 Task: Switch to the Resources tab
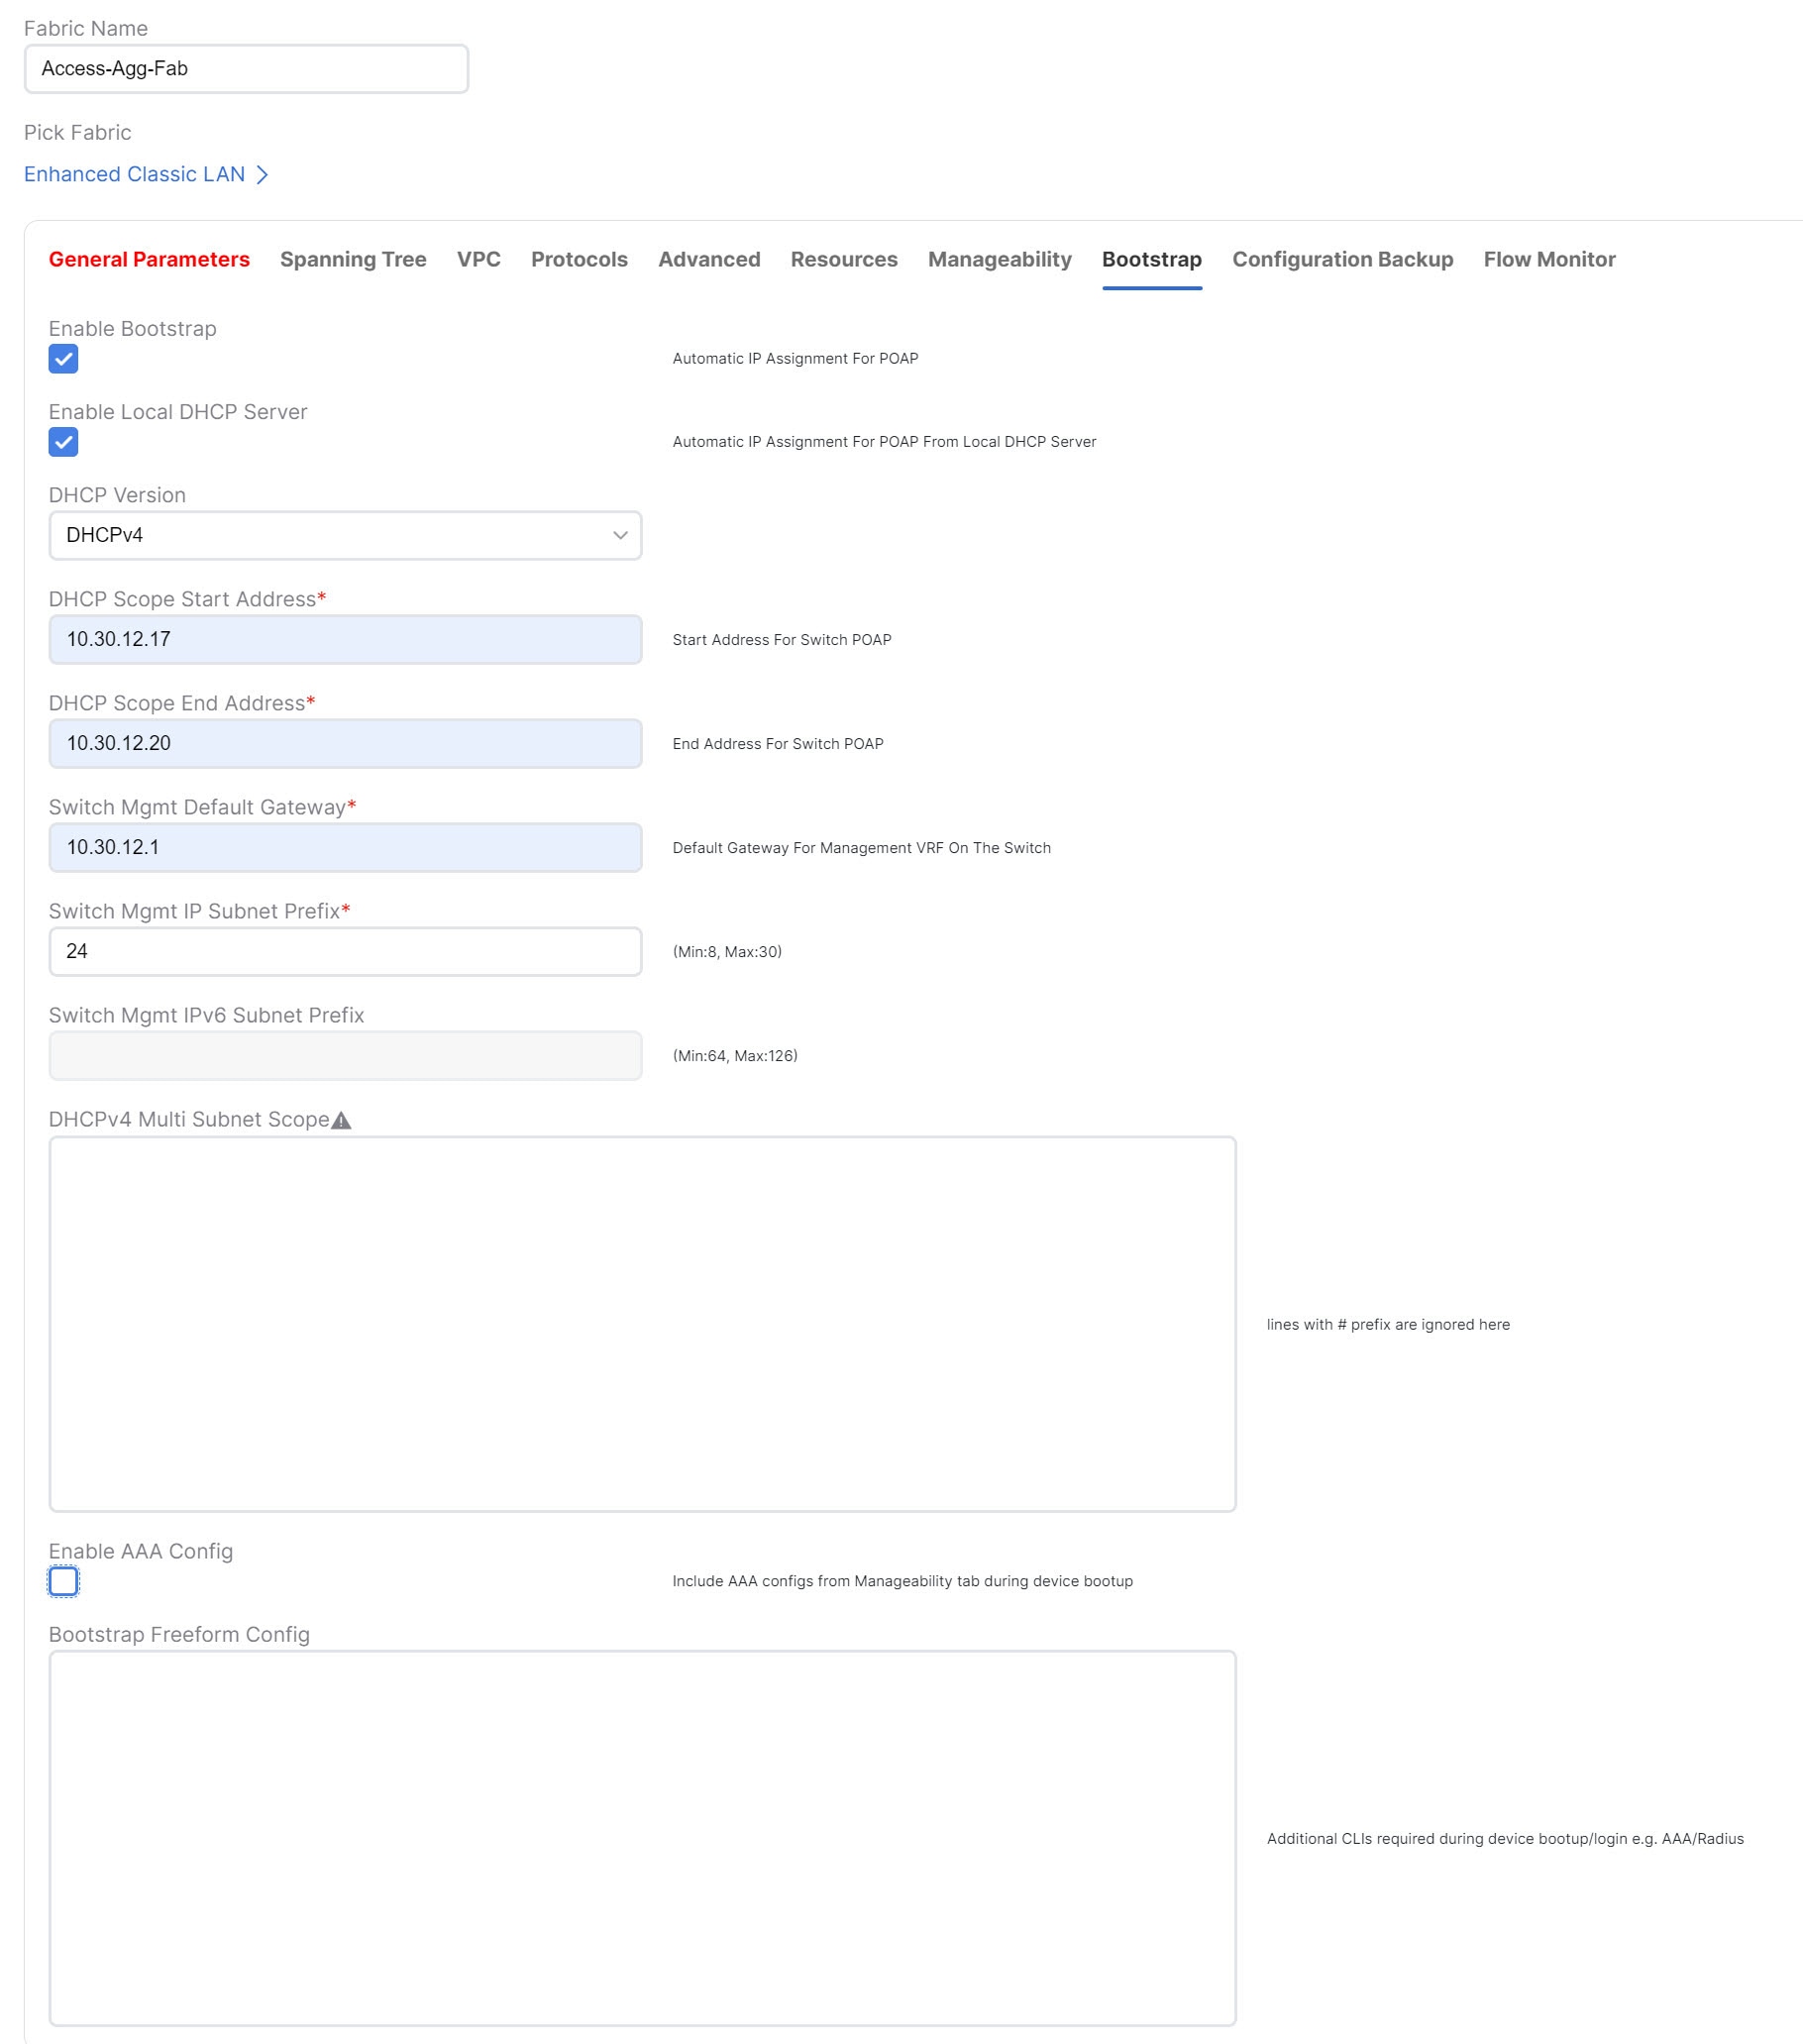pos(844,259)
